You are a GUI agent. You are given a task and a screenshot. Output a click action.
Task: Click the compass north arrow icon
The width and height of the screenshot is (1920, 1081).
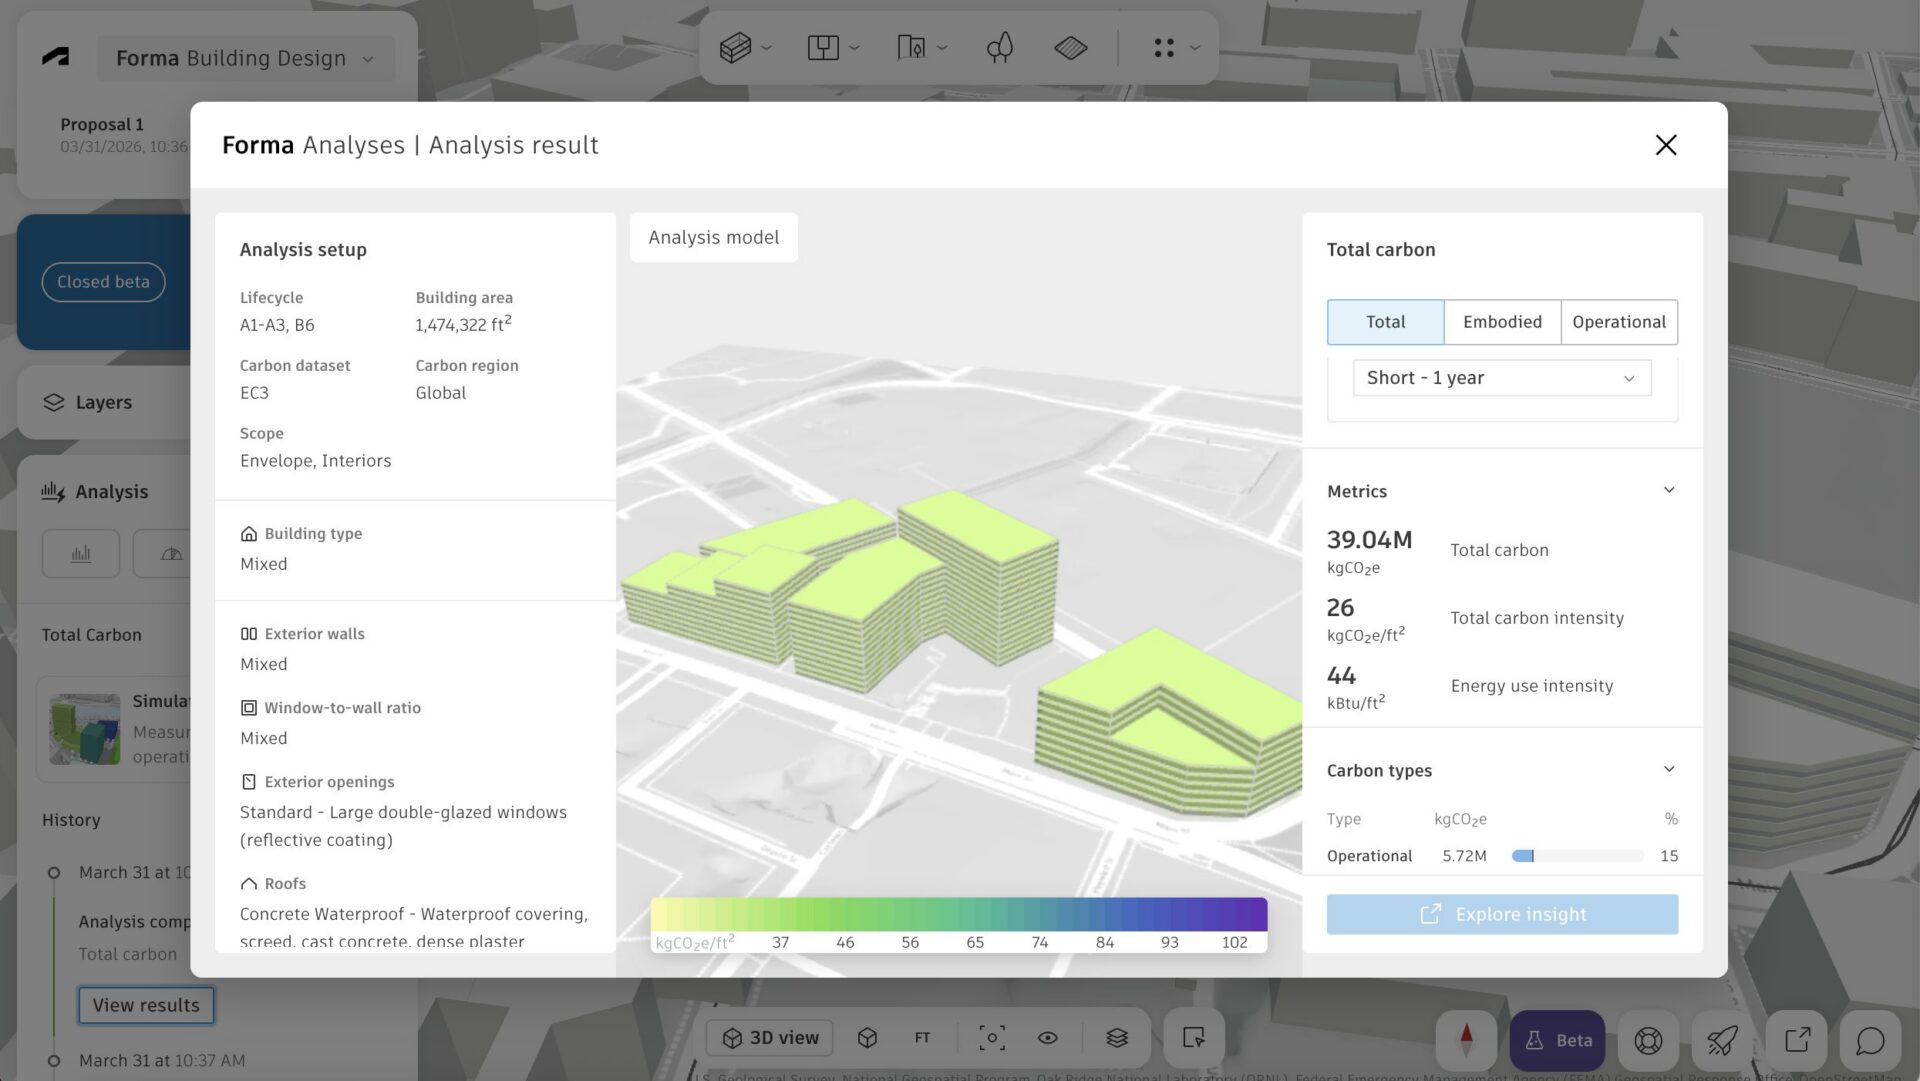(1466, 1040)
